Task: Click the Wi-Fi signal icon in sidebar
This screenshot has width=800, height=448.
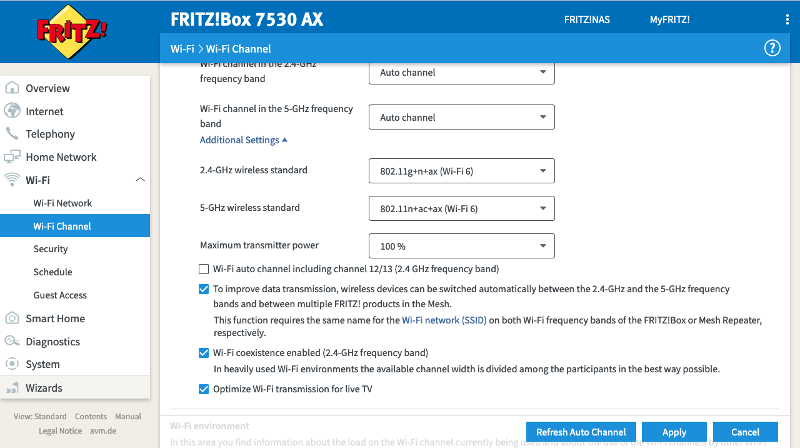Action: pyautogui.click(x=12, y=180)
